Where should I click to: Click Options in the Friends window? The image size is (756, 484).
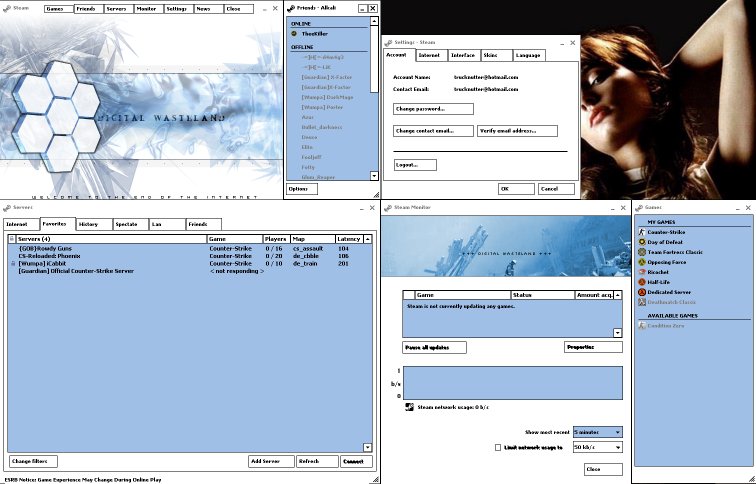point(302,189)
